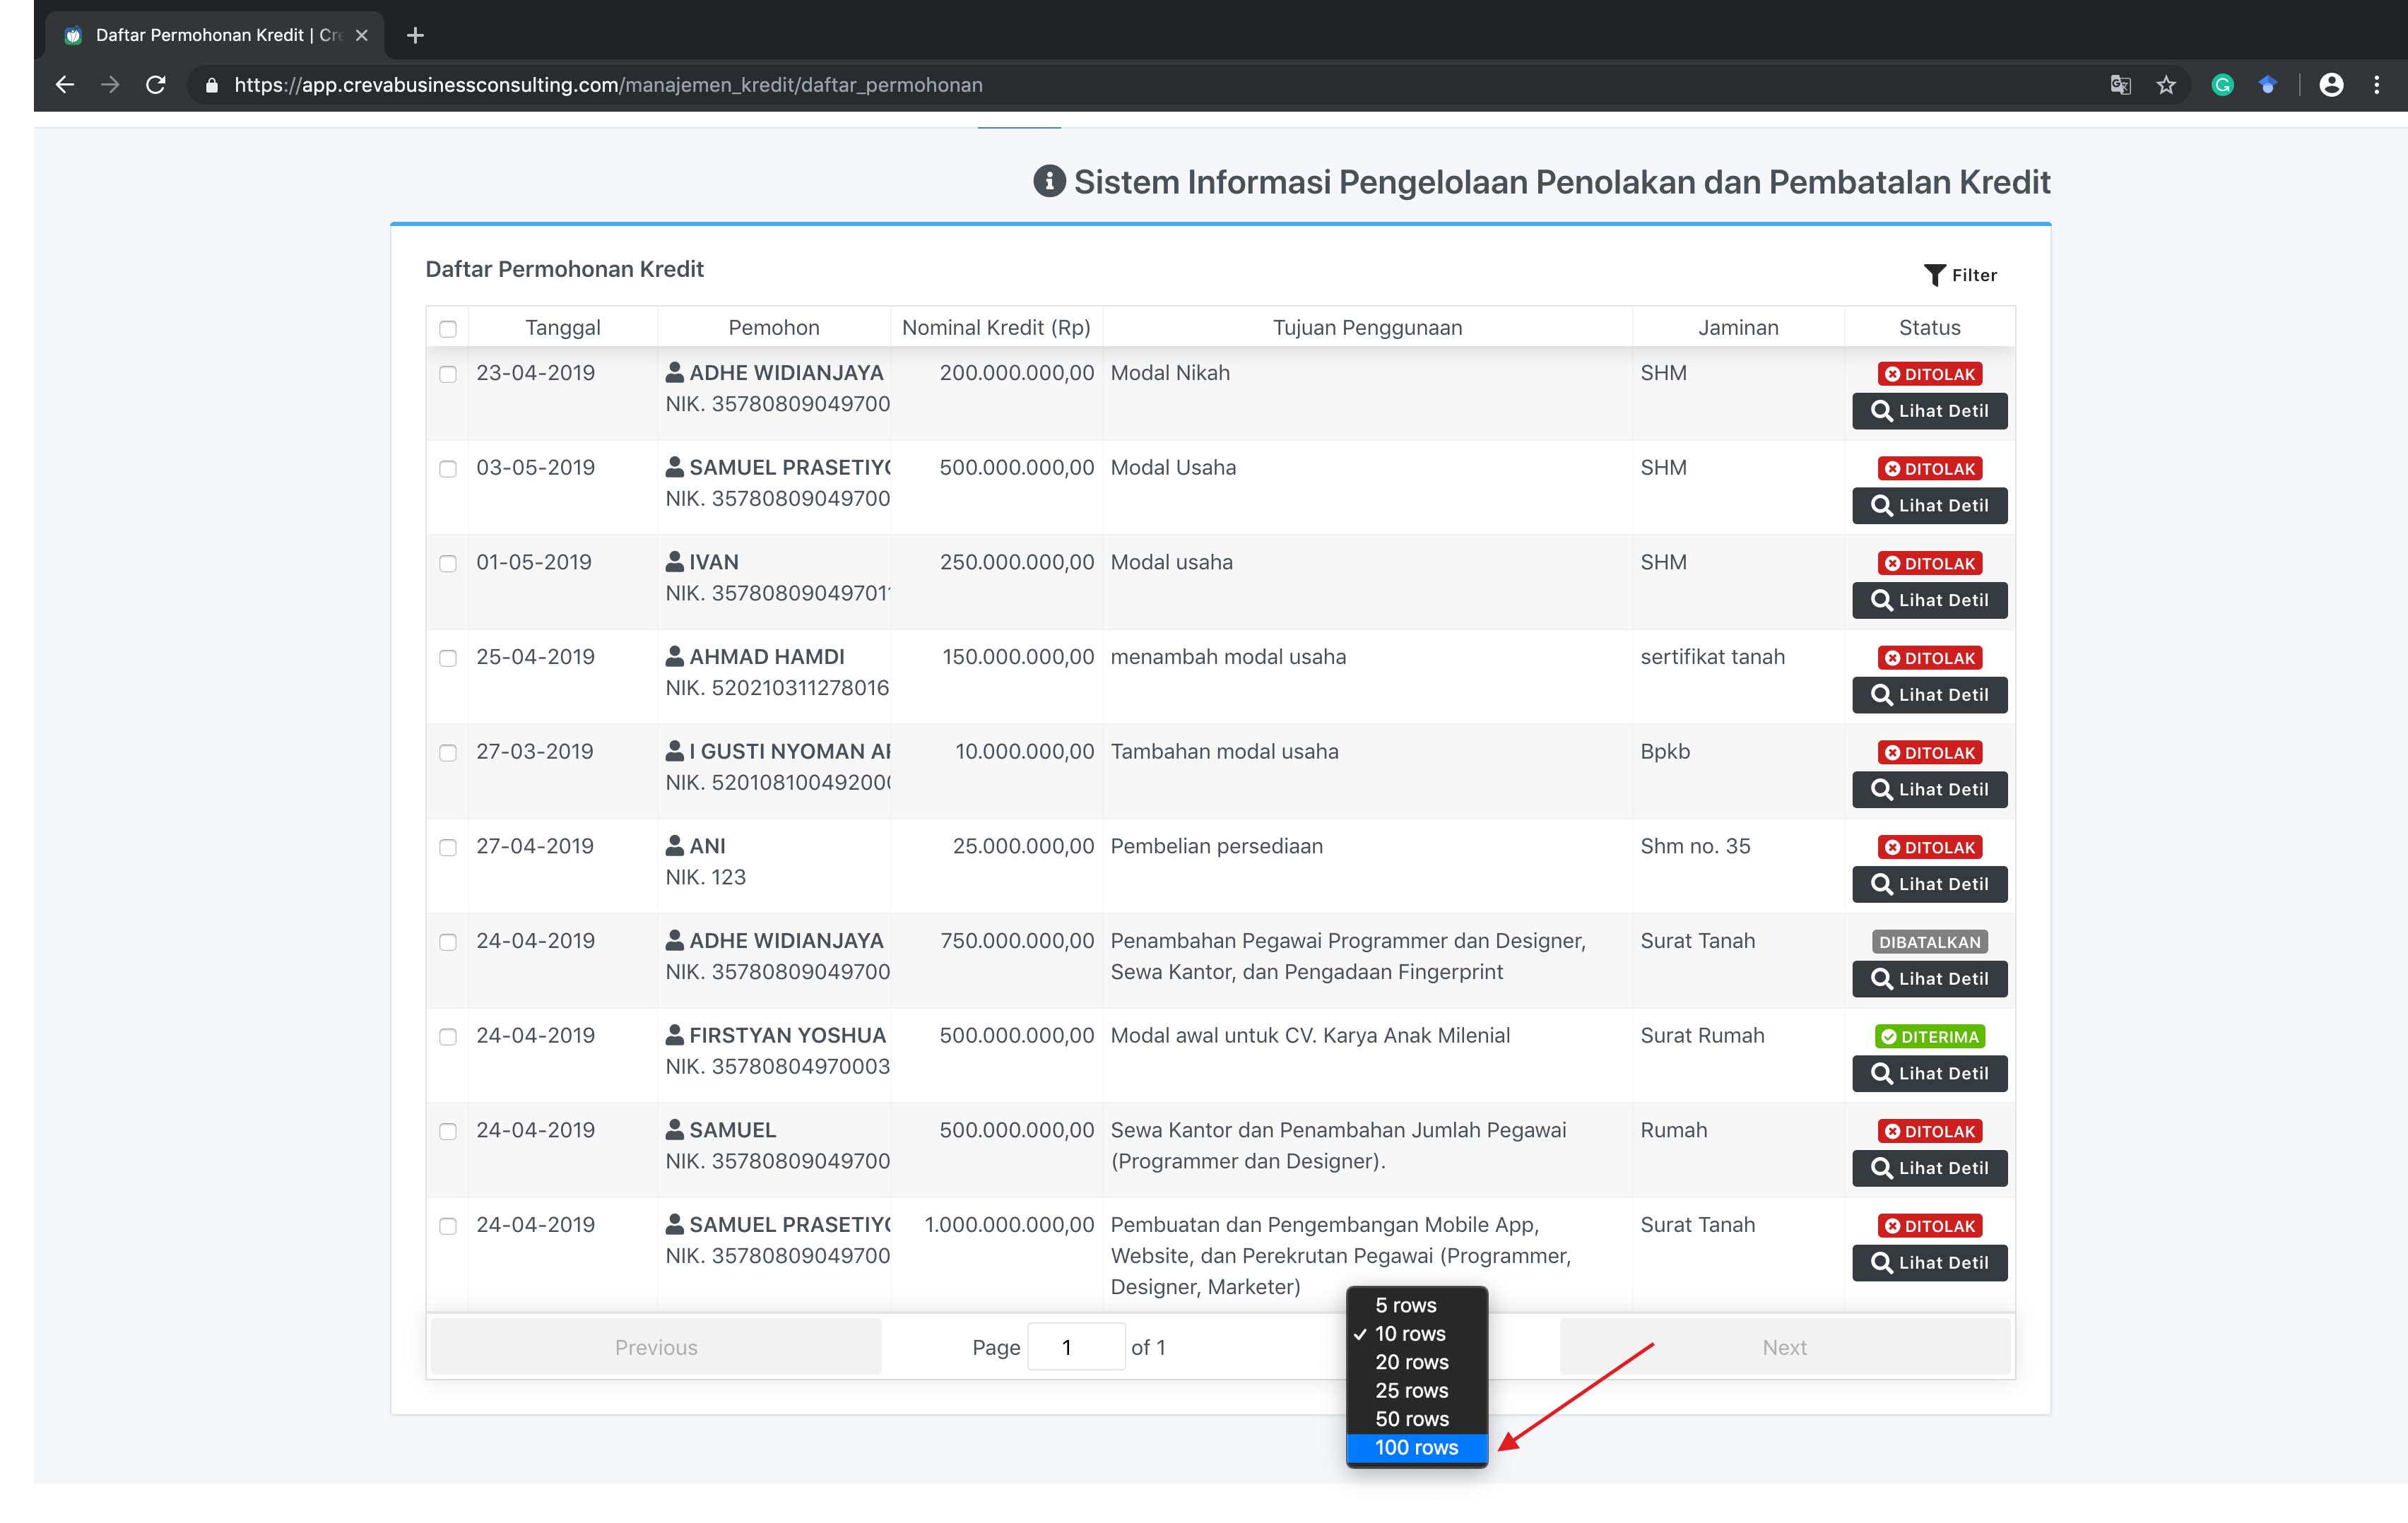
Task: Sort by Jaminan column header
Action: tap(1738, 328)
